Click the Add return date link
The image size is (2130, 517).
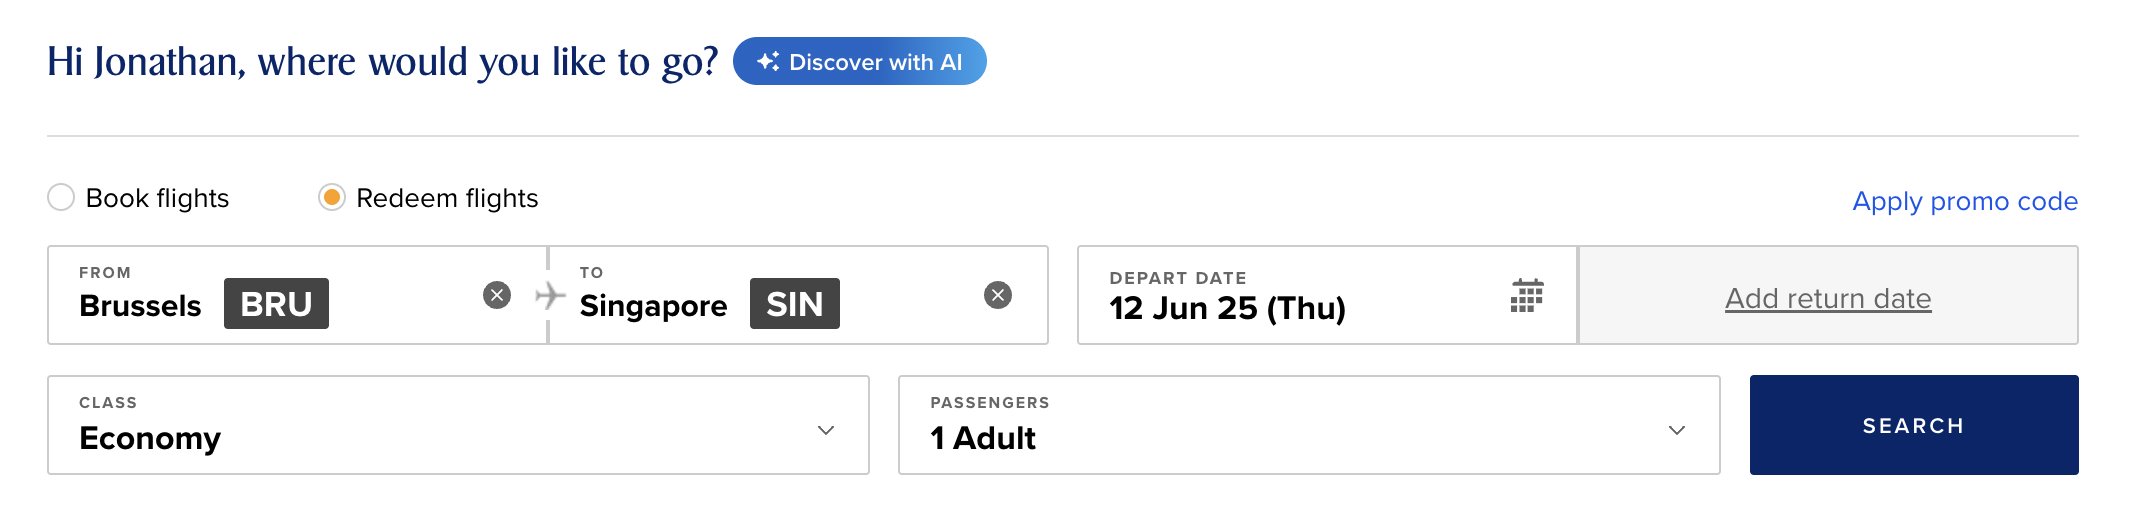point(1828,298)
